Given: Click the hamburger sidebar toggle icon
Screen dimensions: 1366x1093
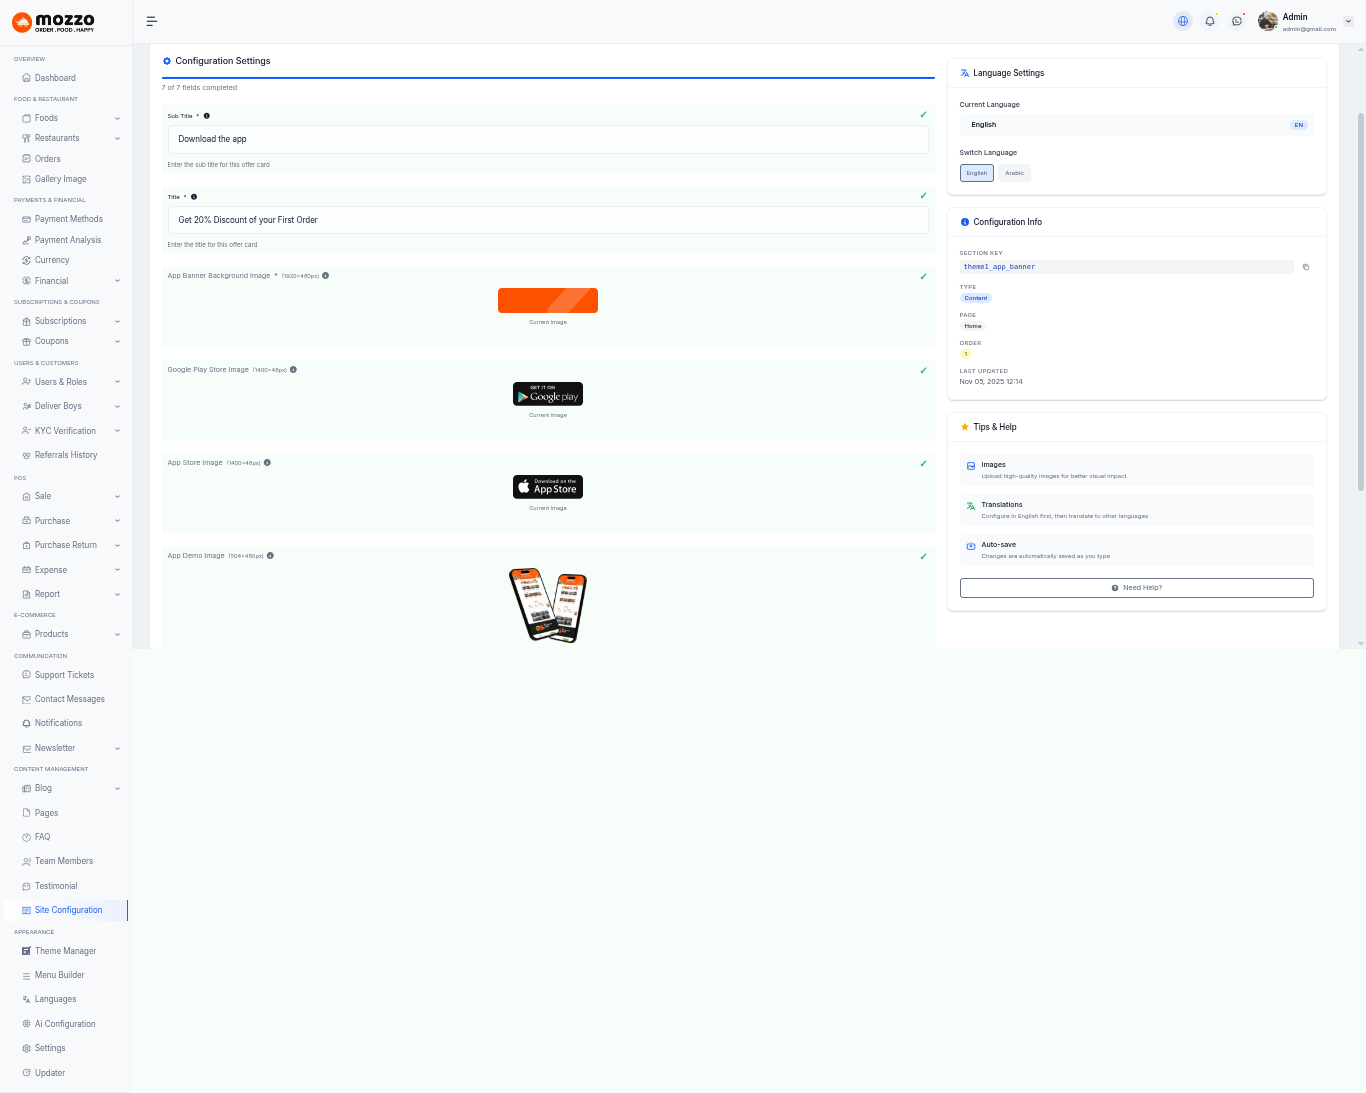Looking at the screenshot, I should pos(152,21).
